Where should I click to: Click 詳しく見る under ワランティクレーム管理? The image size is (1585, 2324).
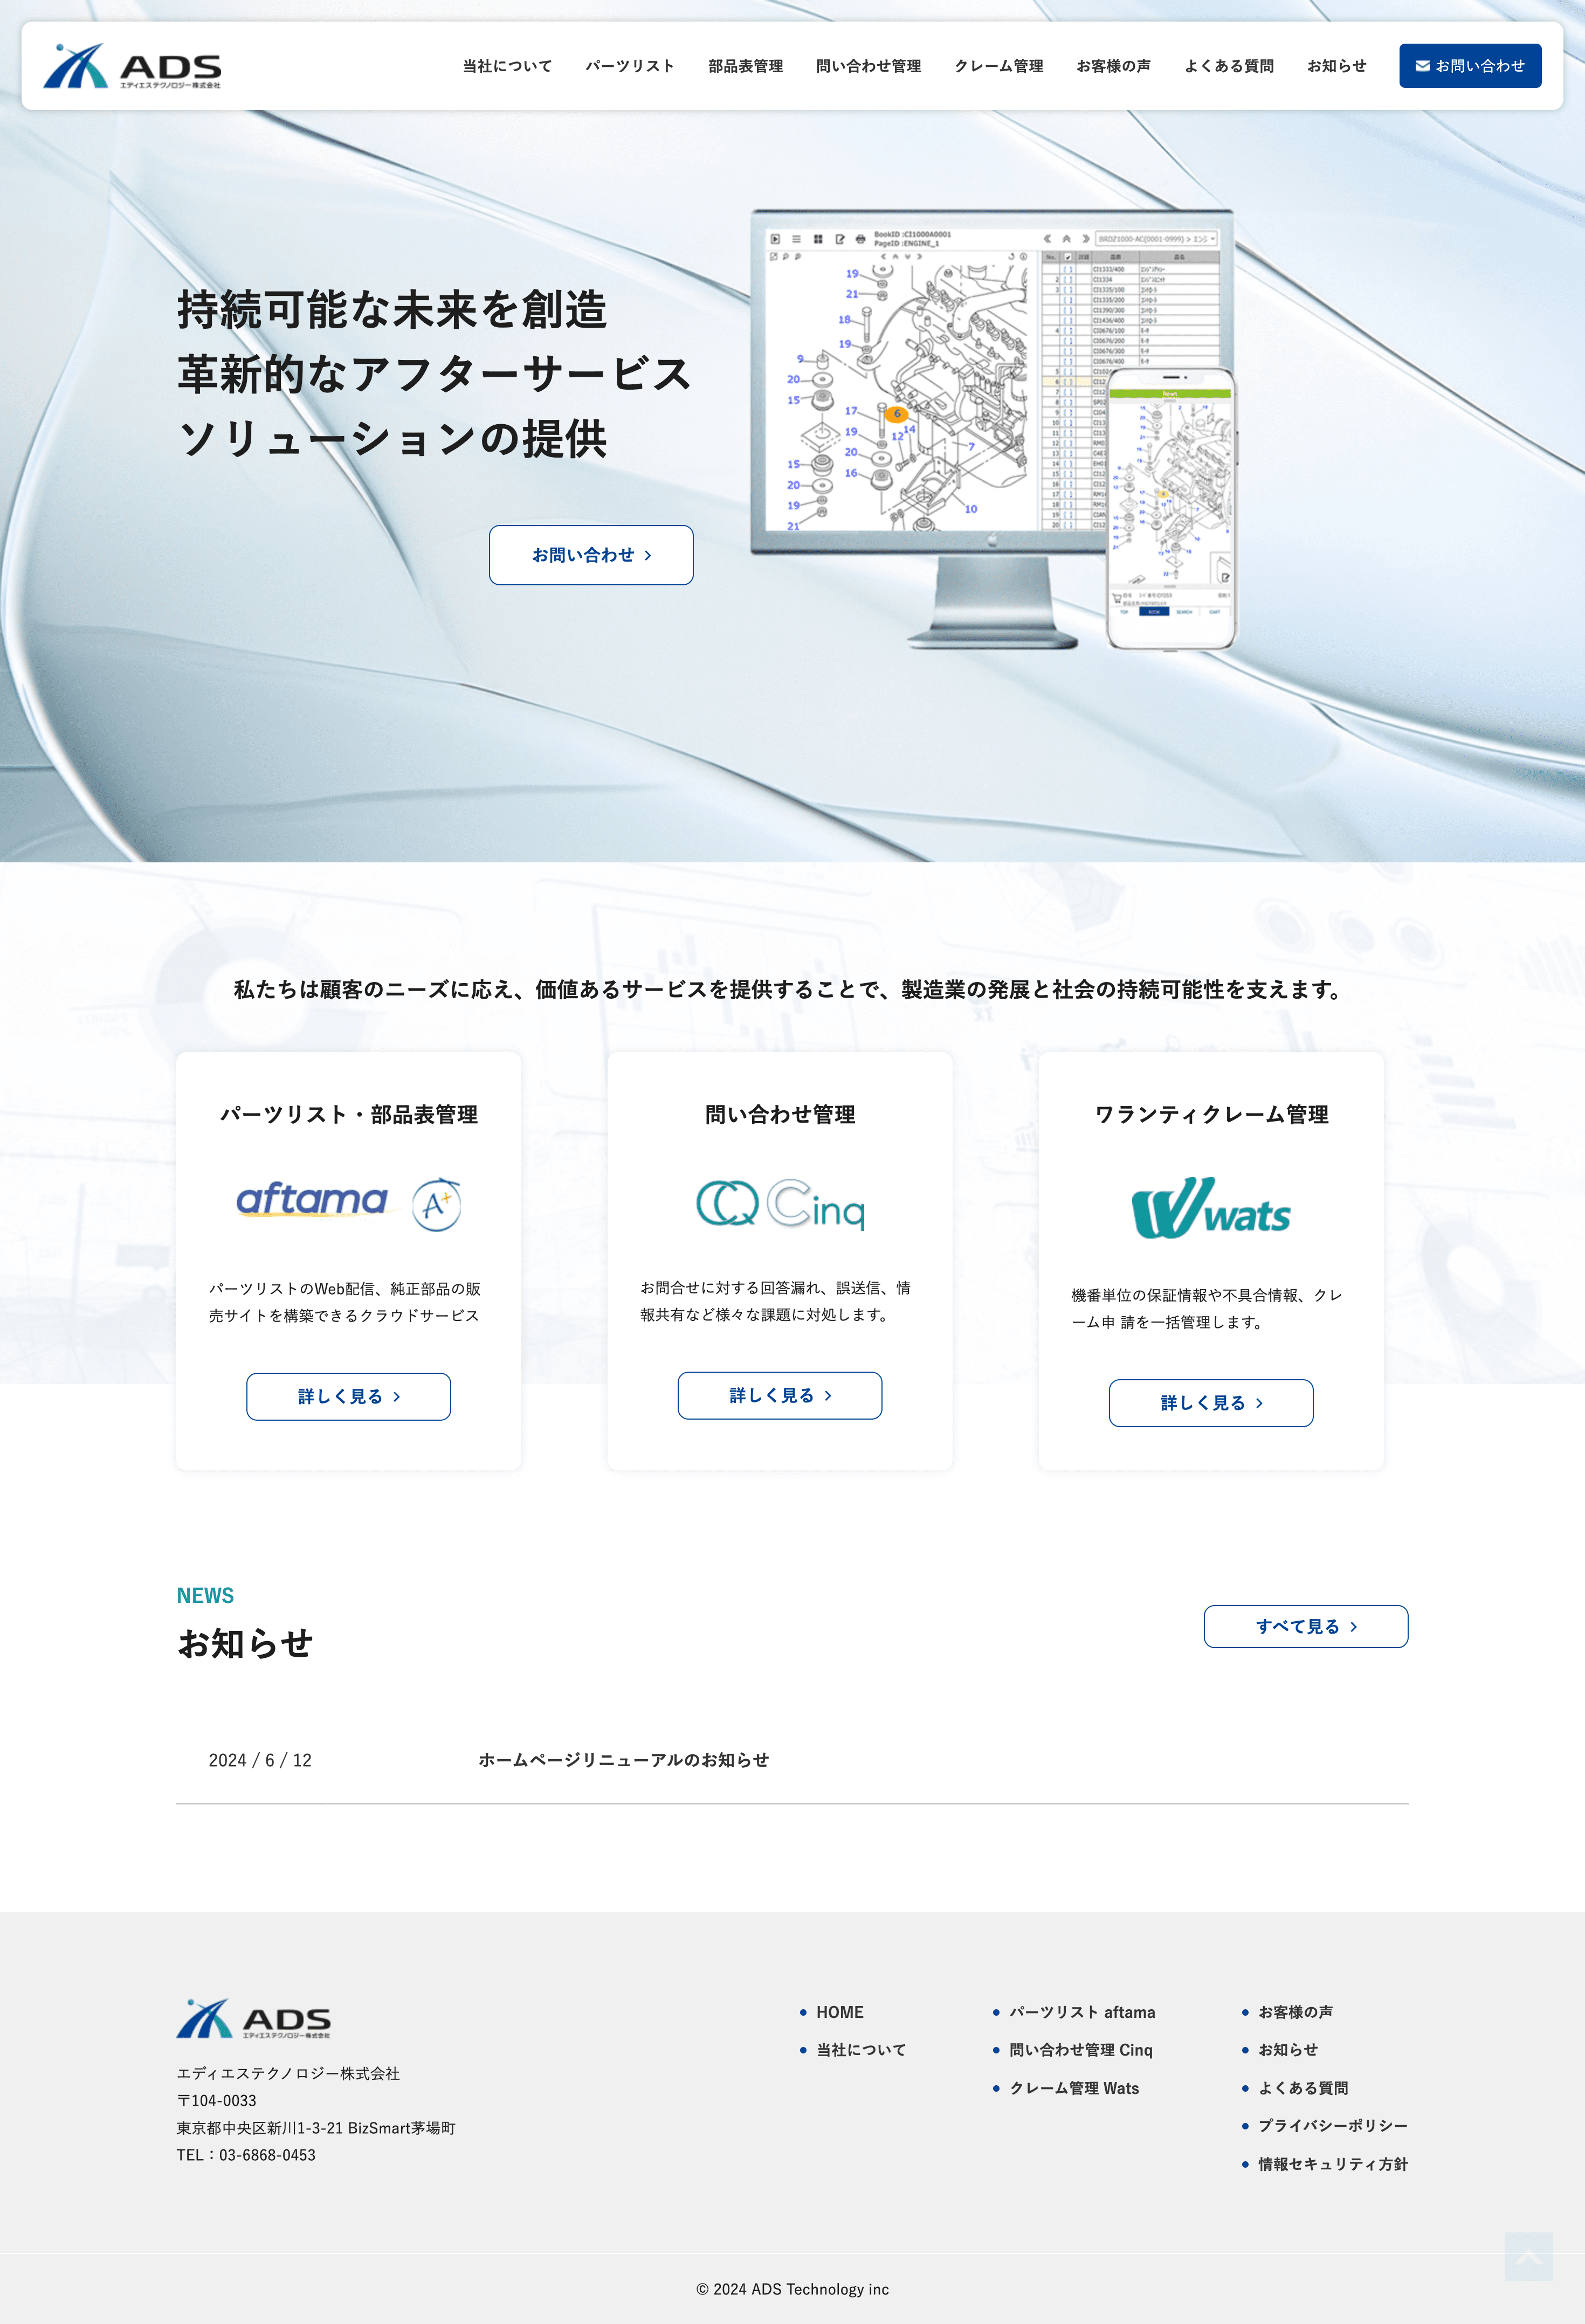tap(1210, 1403)
